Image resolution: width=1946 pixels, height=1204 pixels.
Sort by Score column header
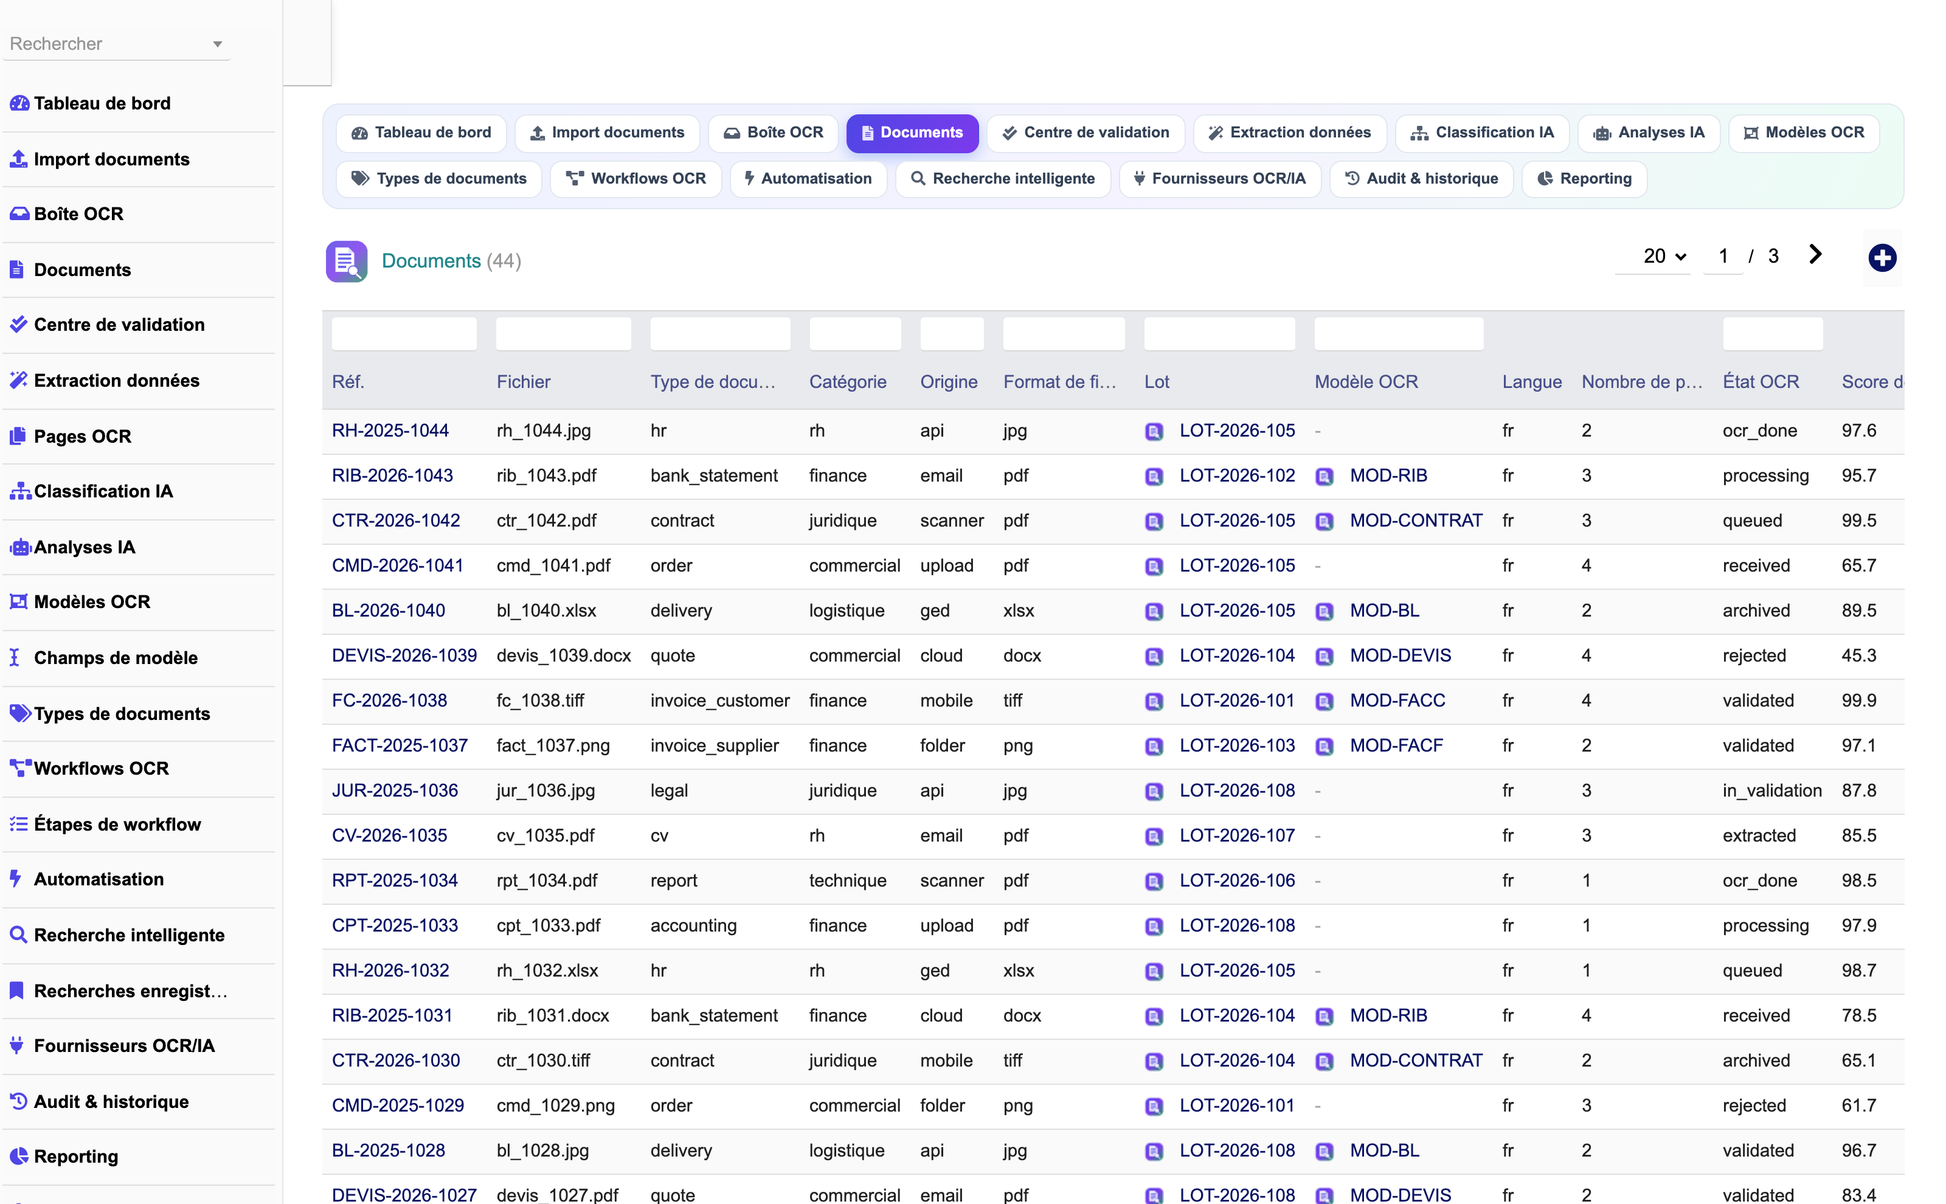tap(1872, 382)
